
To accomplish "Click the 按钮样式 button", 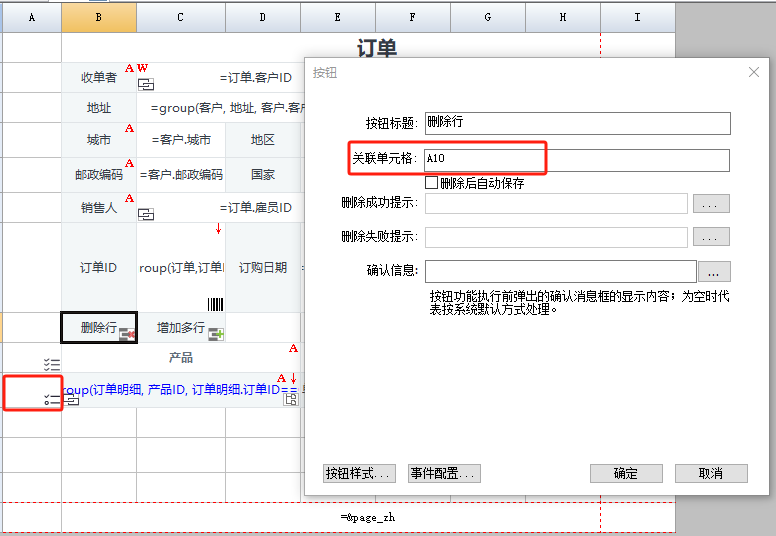I will (x=360, y=473).
